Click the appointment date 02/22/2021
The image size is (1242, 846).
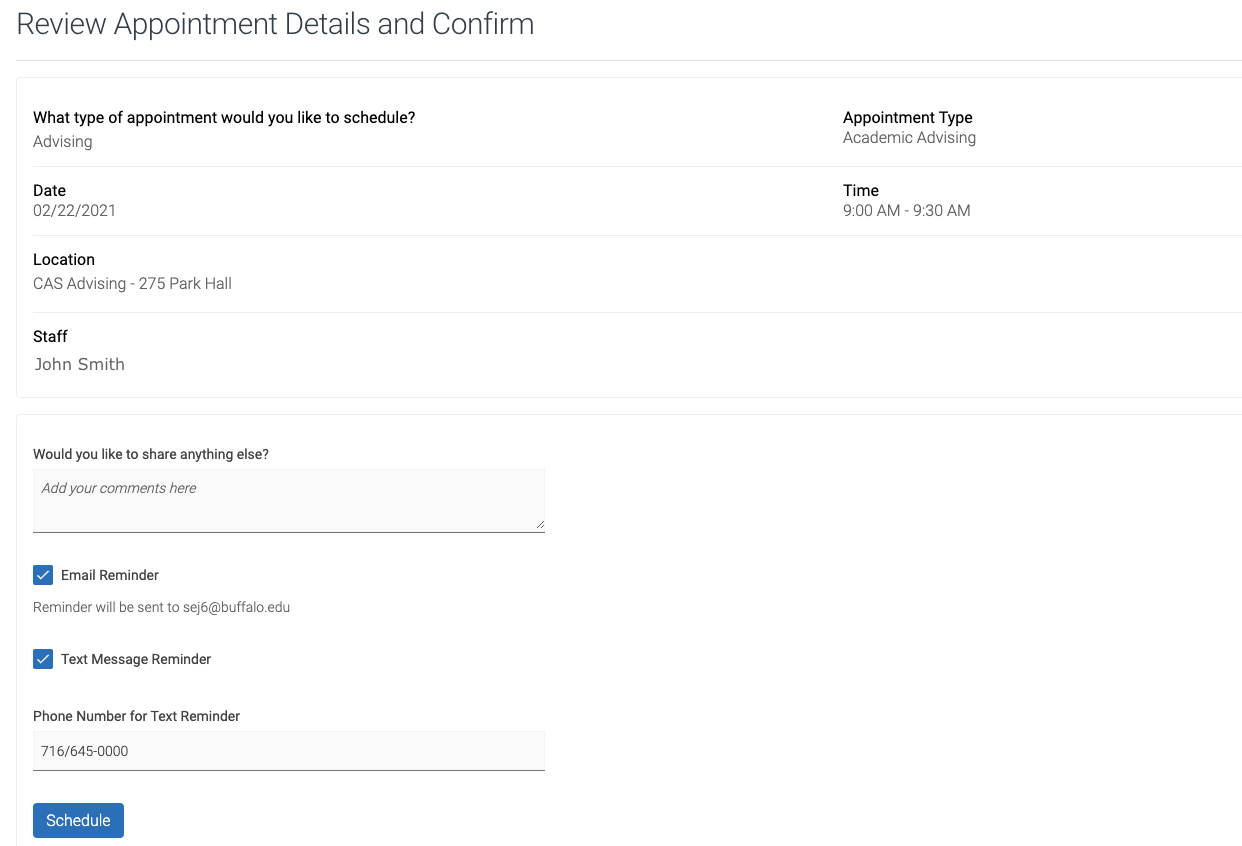[x=74, y=210]
